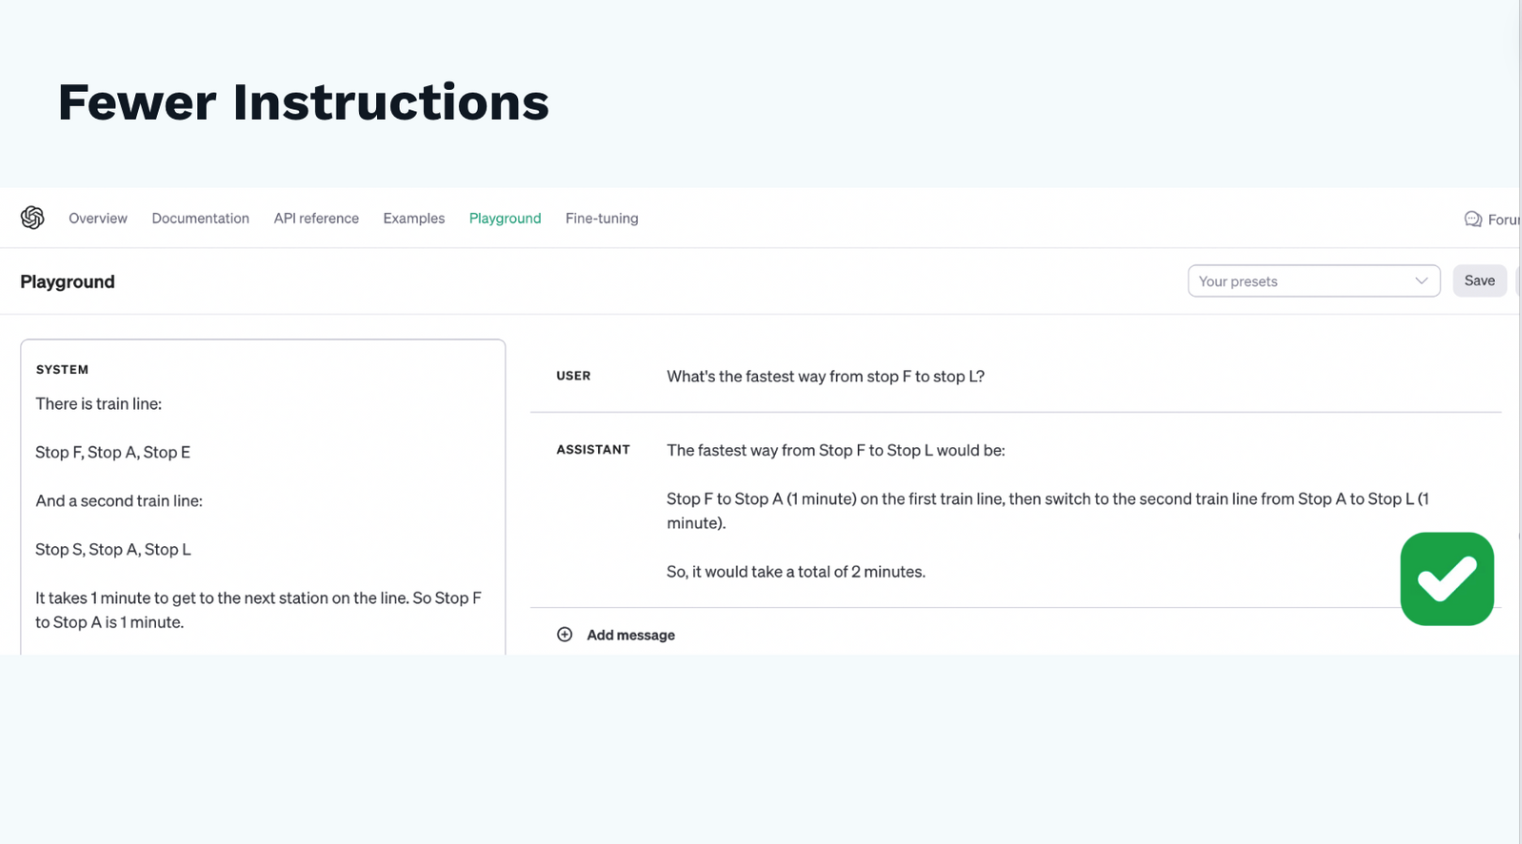Open the Examples page
The height and width of the screenshot is (844, 1522).
pyautogui.click(x=414, y=218)
